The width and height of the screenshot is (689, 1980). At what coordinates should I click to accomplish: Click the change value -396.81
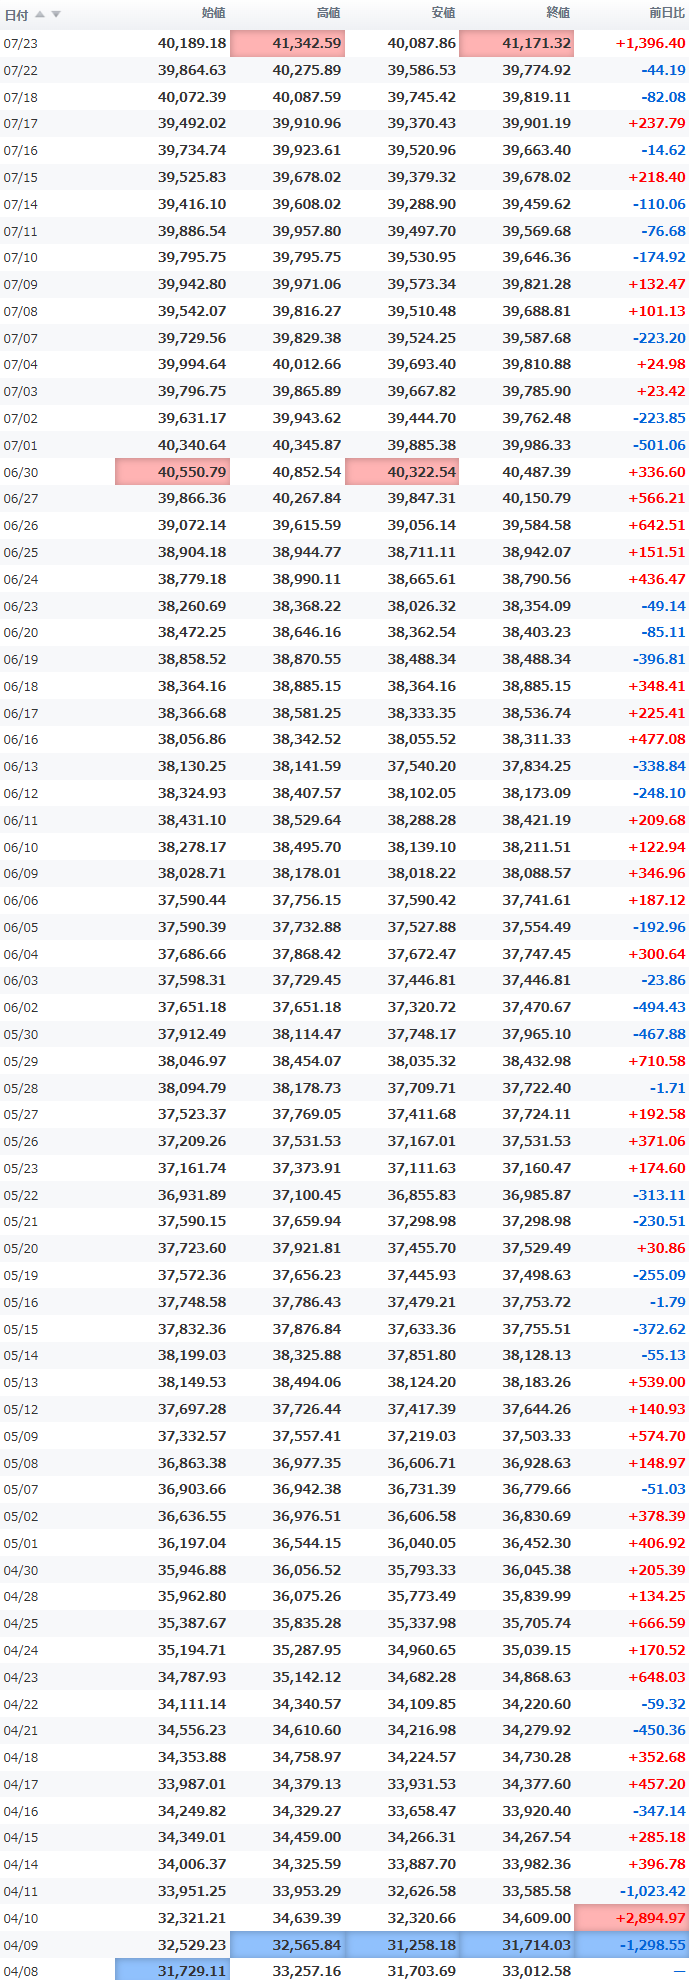pos(660,659)
